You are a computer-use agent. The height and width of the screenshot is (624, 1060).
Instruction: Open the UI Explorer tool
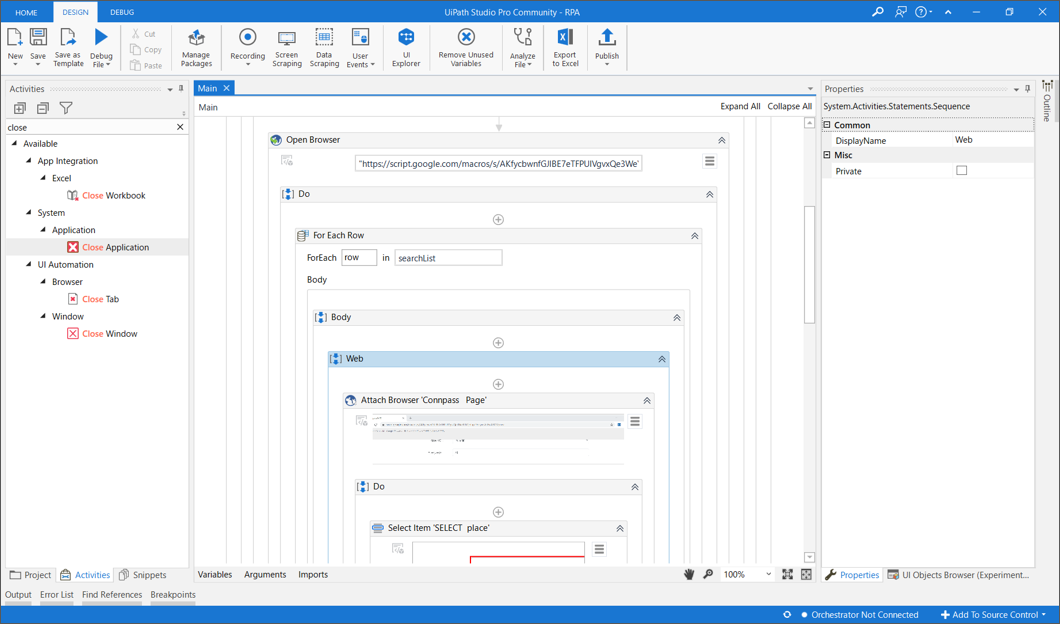406,47
